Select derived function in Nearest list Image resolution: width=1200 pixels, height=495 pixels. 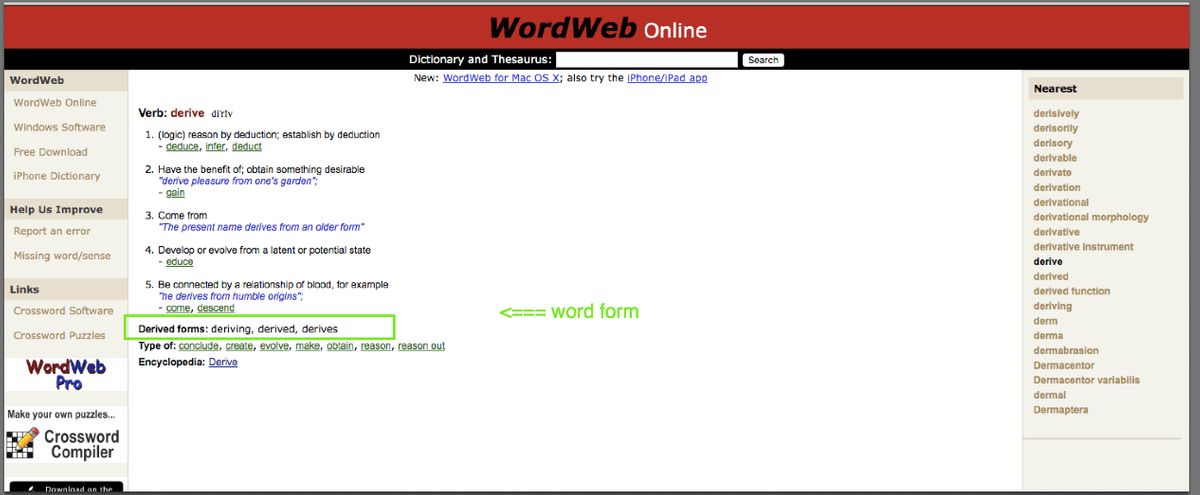[1072, 291]
